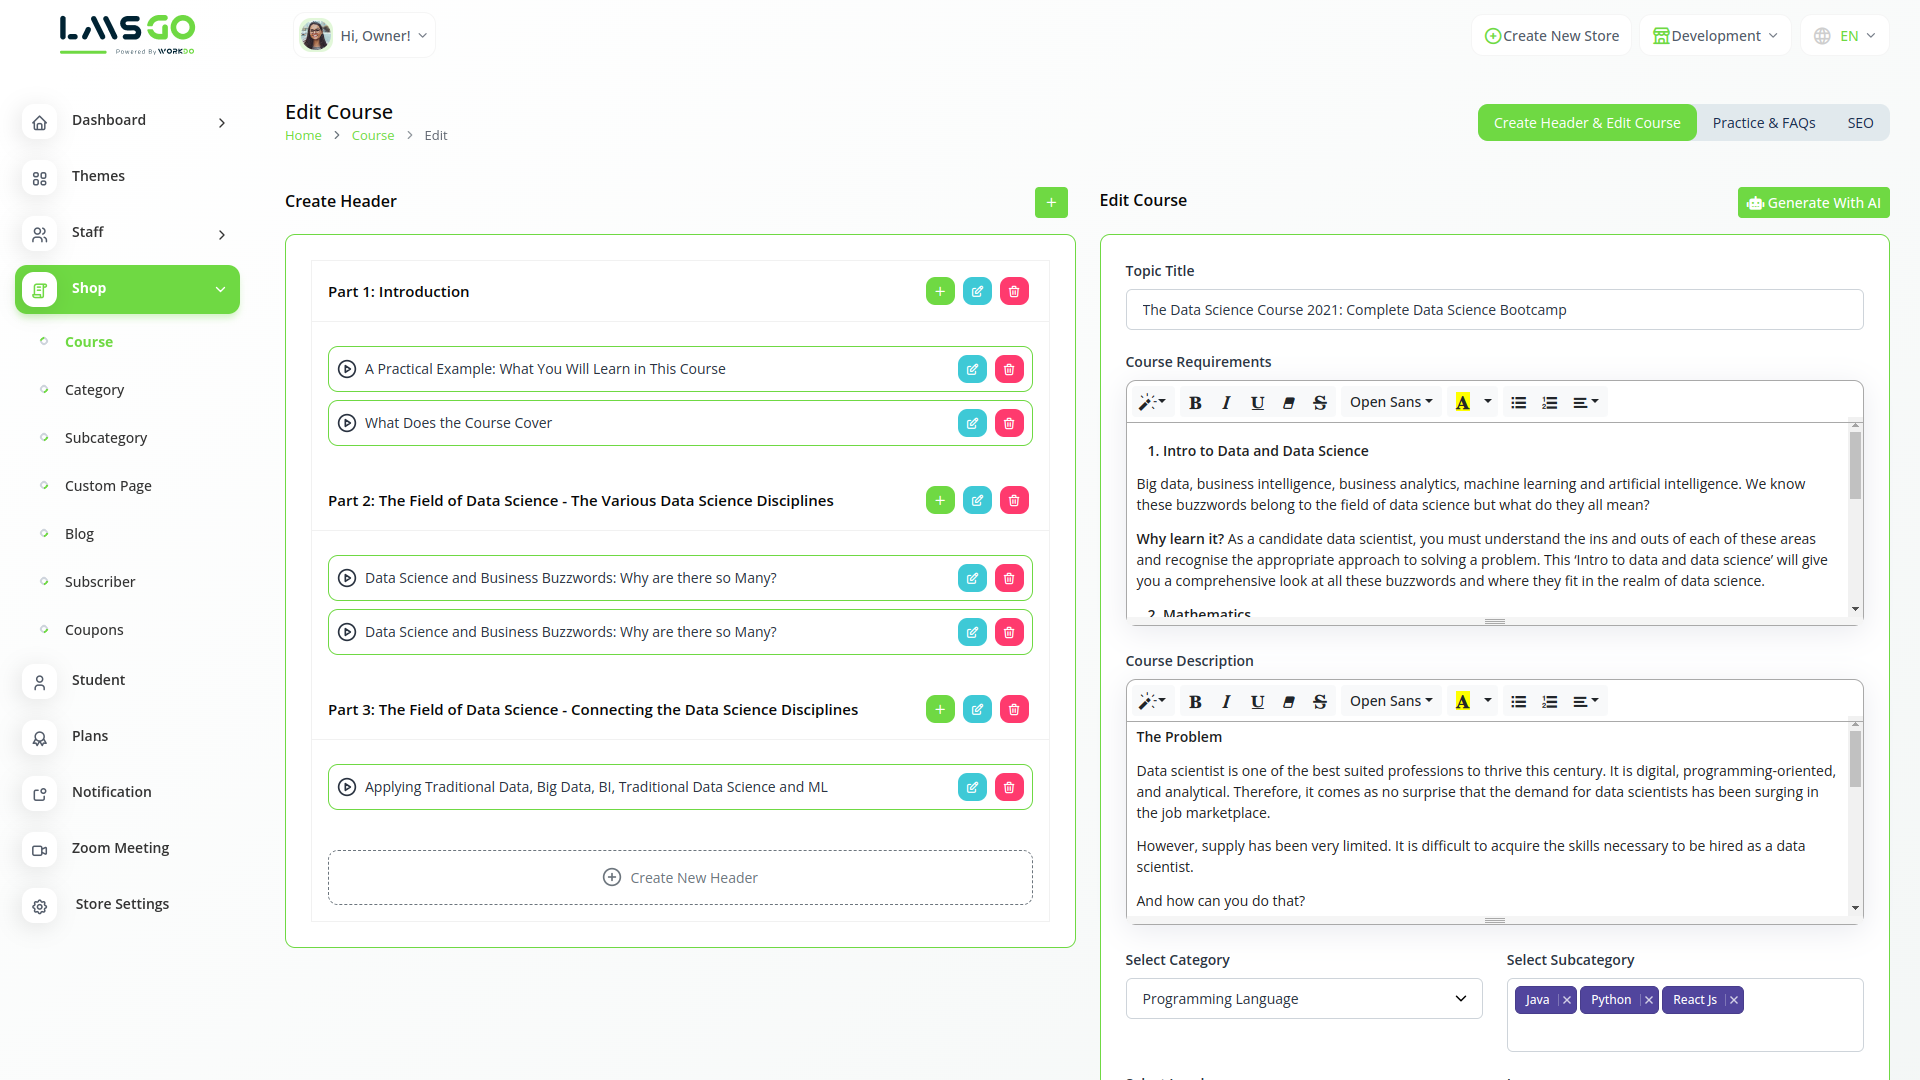This screenshot has width=1920, height=1080.
Task: Click Create New Header button
Action: click(x=680, y=877)
